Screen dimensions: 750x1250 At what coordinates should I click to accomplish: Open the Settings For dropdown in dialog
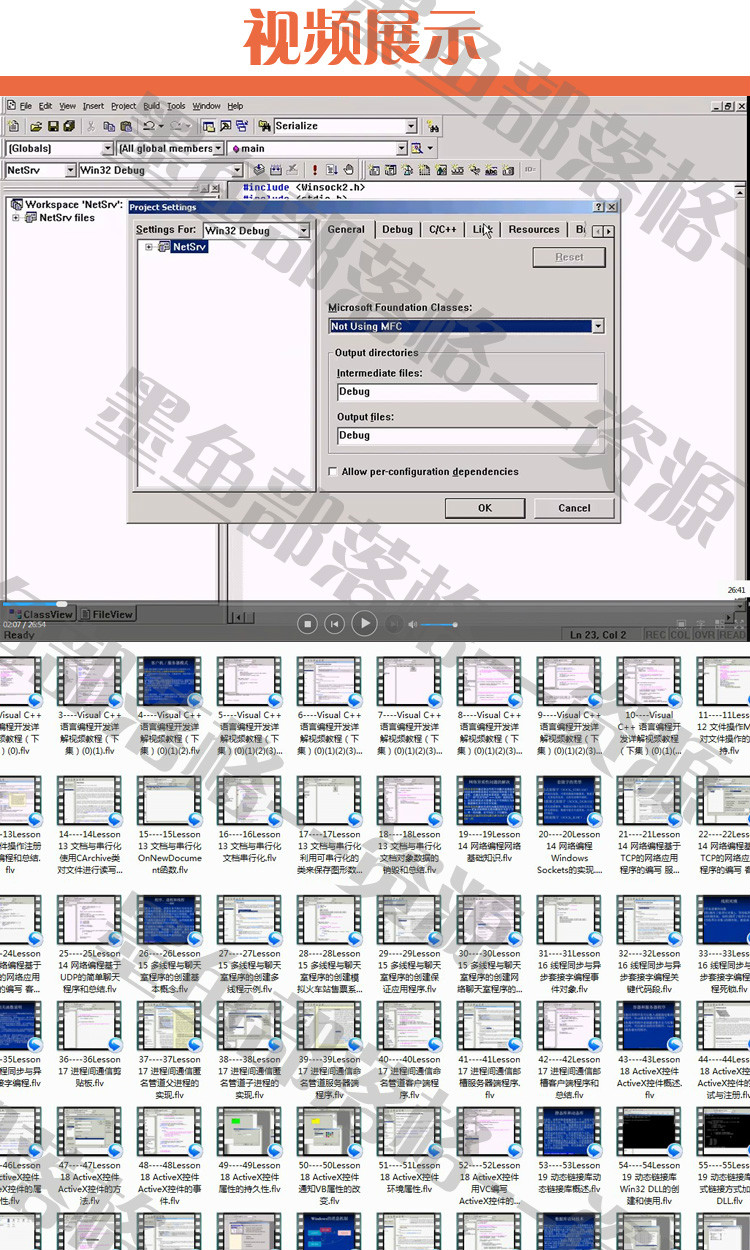click(x=304, y=230)
